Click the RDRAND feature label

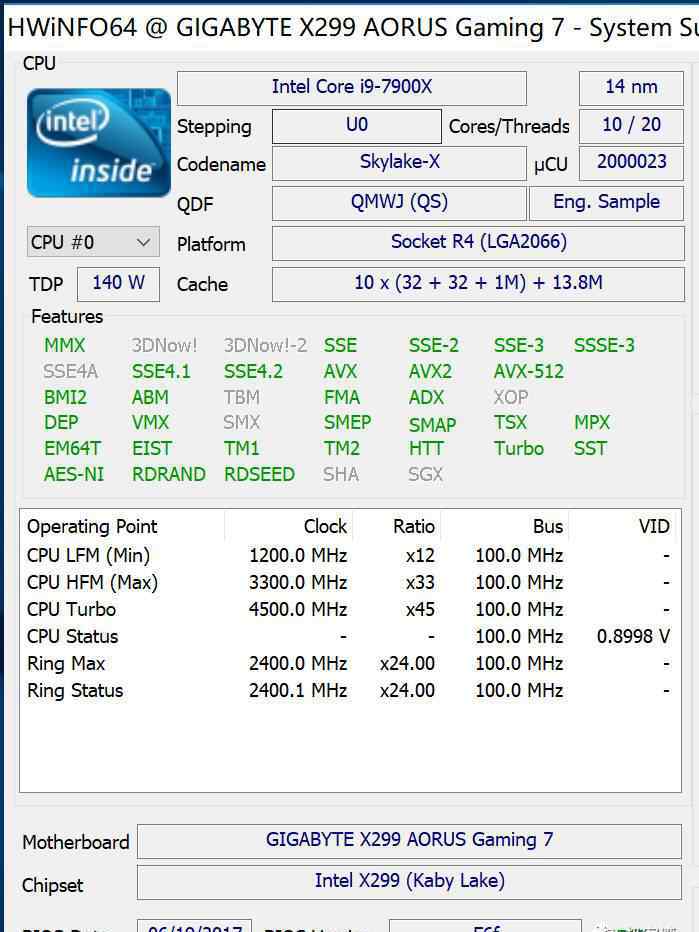click(169, 474)
